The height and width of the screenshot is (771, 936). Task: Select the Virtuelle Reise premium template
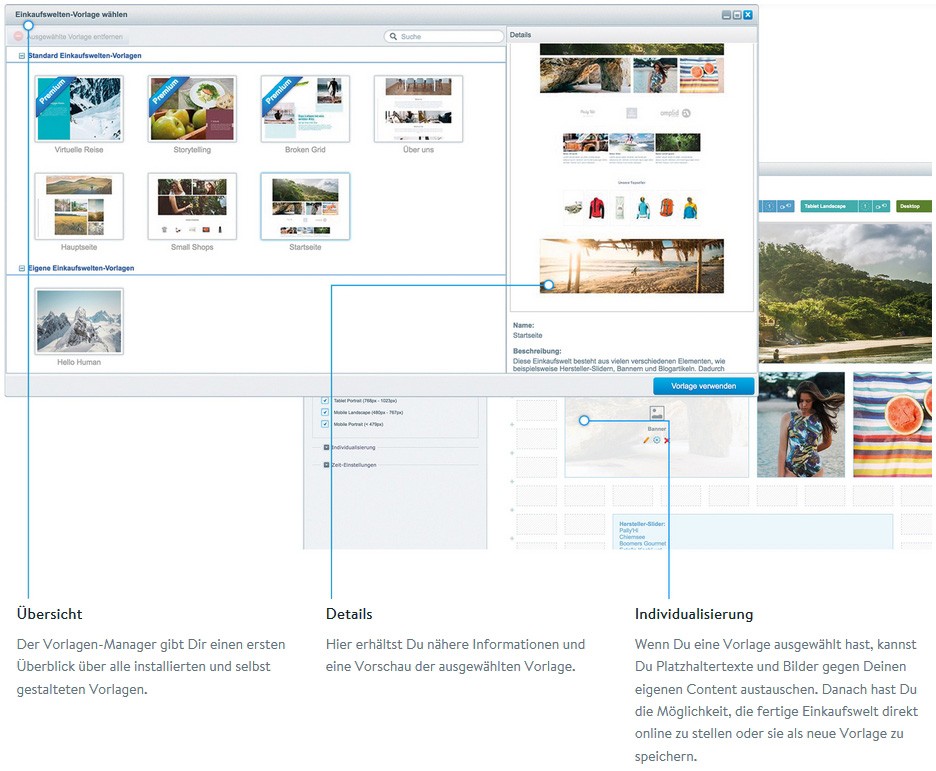(x=79, y=109)
